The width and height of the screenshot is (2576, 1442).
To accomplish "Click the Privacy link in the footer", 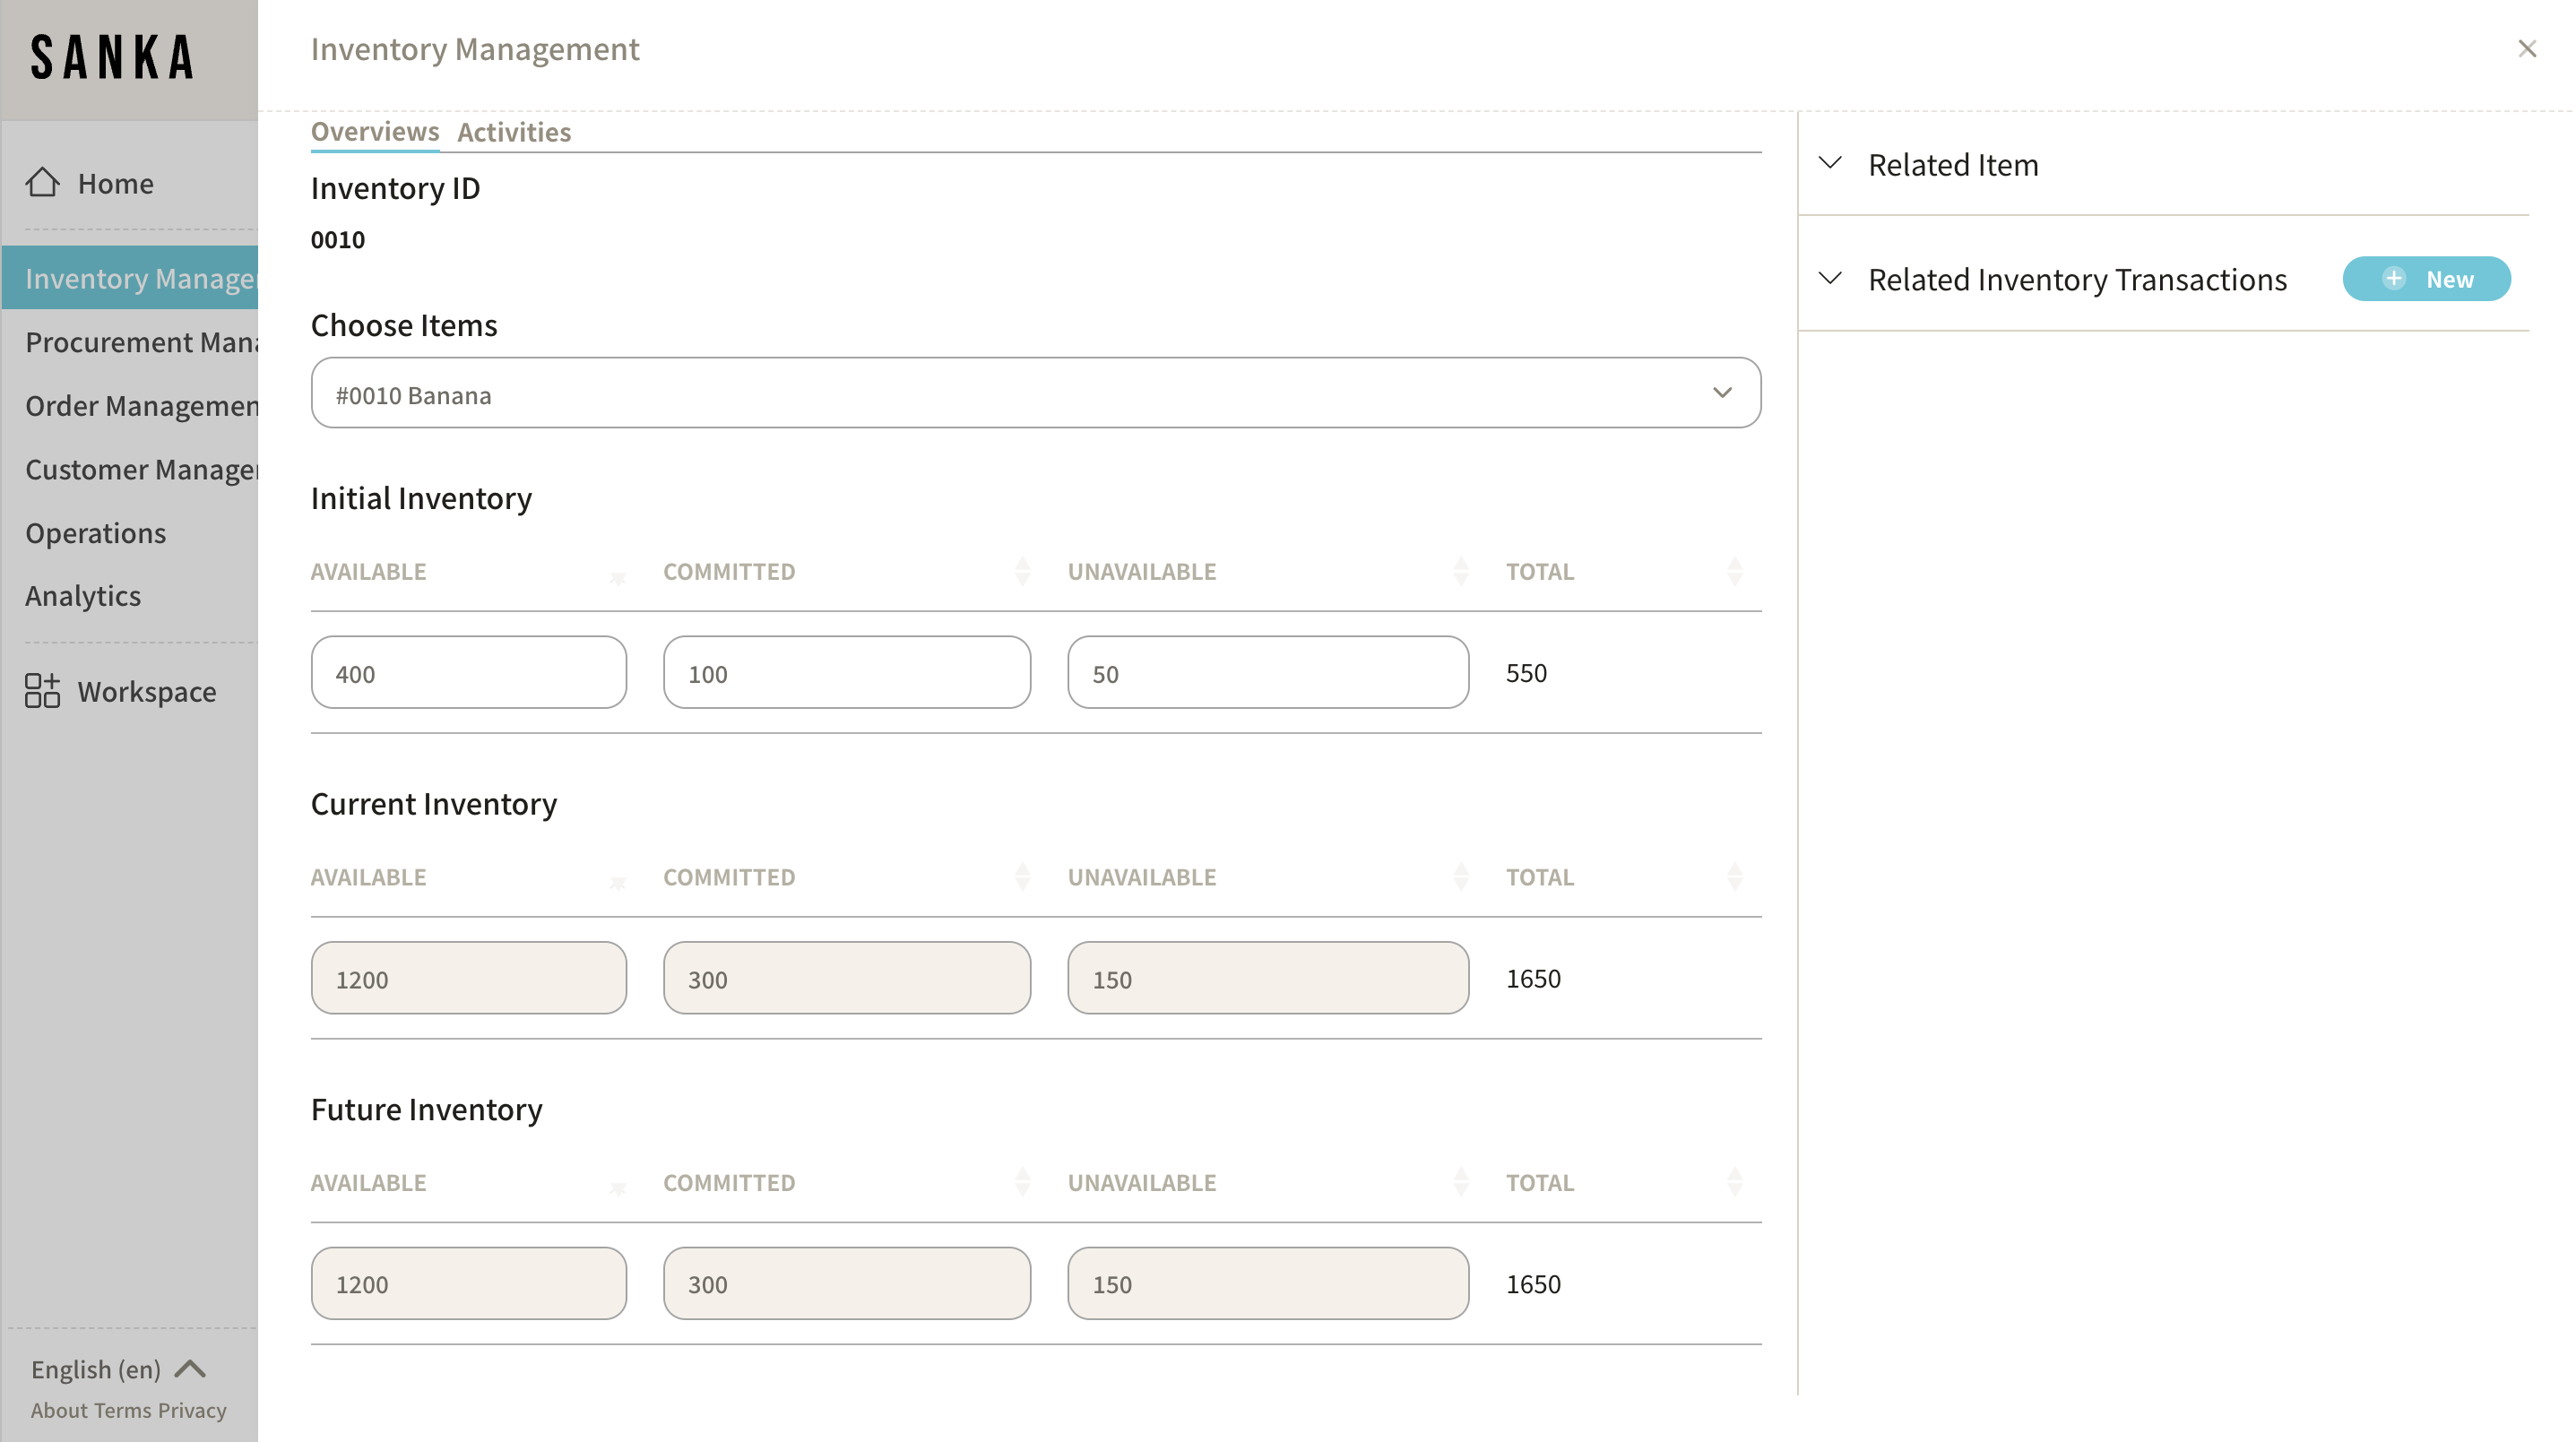I will [192, 1410].
